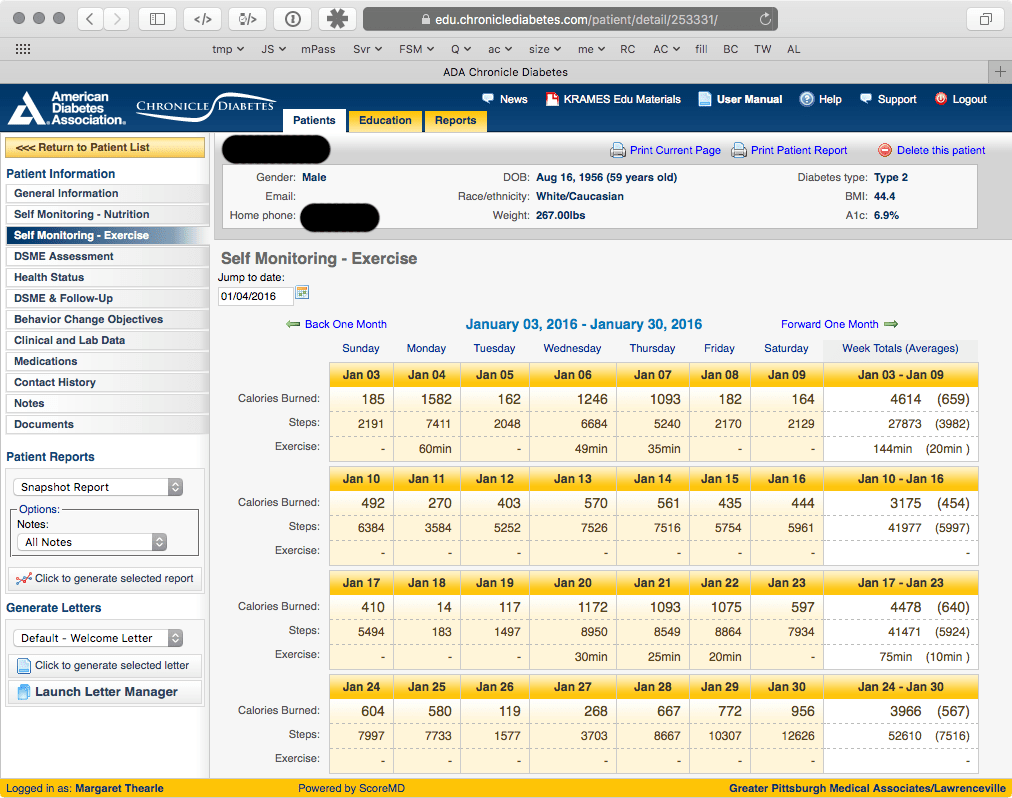Open the Documents section
This screenshot has height=798, width=1012.
pos(107,424)
